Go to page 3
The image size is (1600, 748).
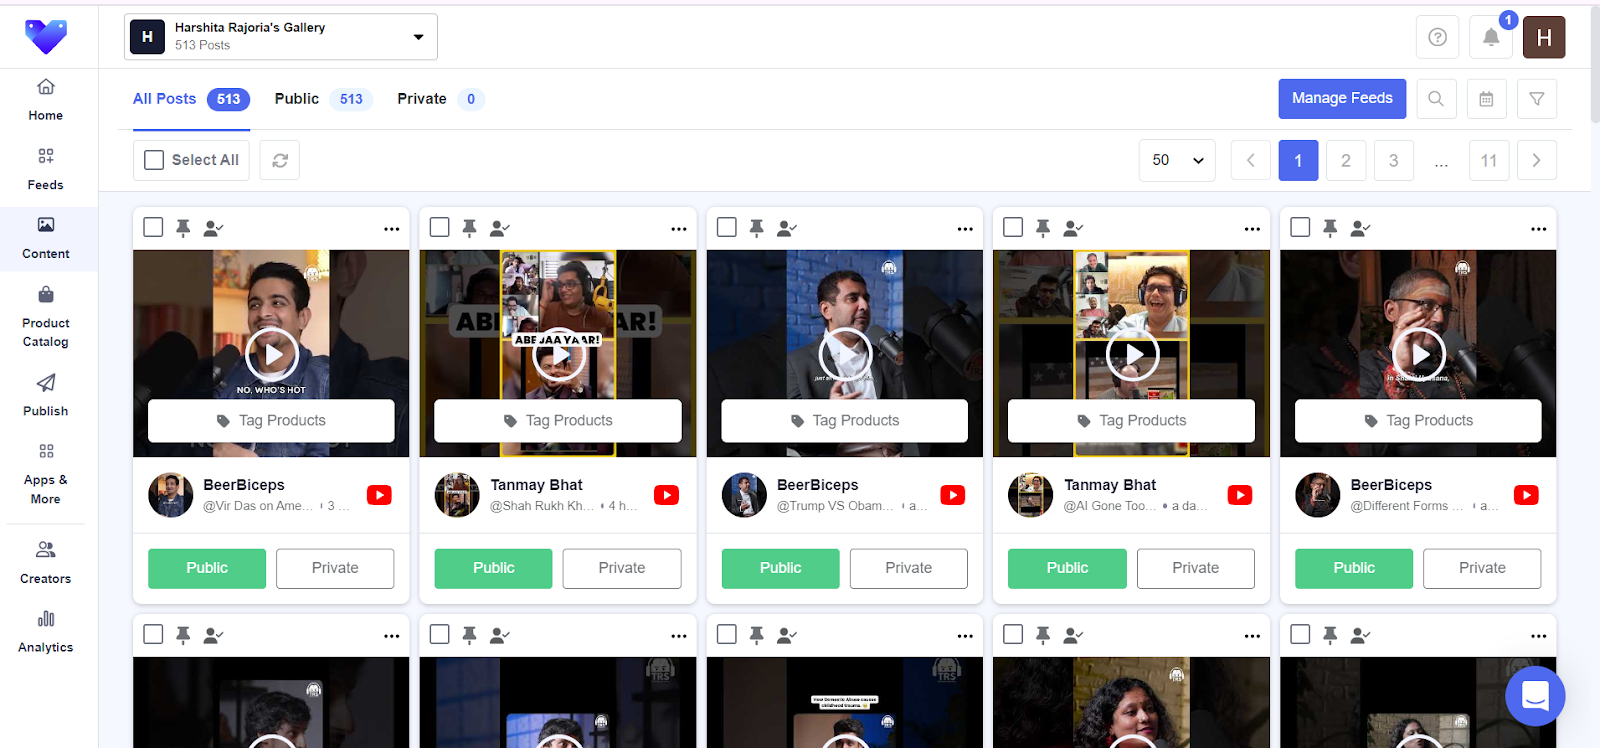(x=1393, y=160)
